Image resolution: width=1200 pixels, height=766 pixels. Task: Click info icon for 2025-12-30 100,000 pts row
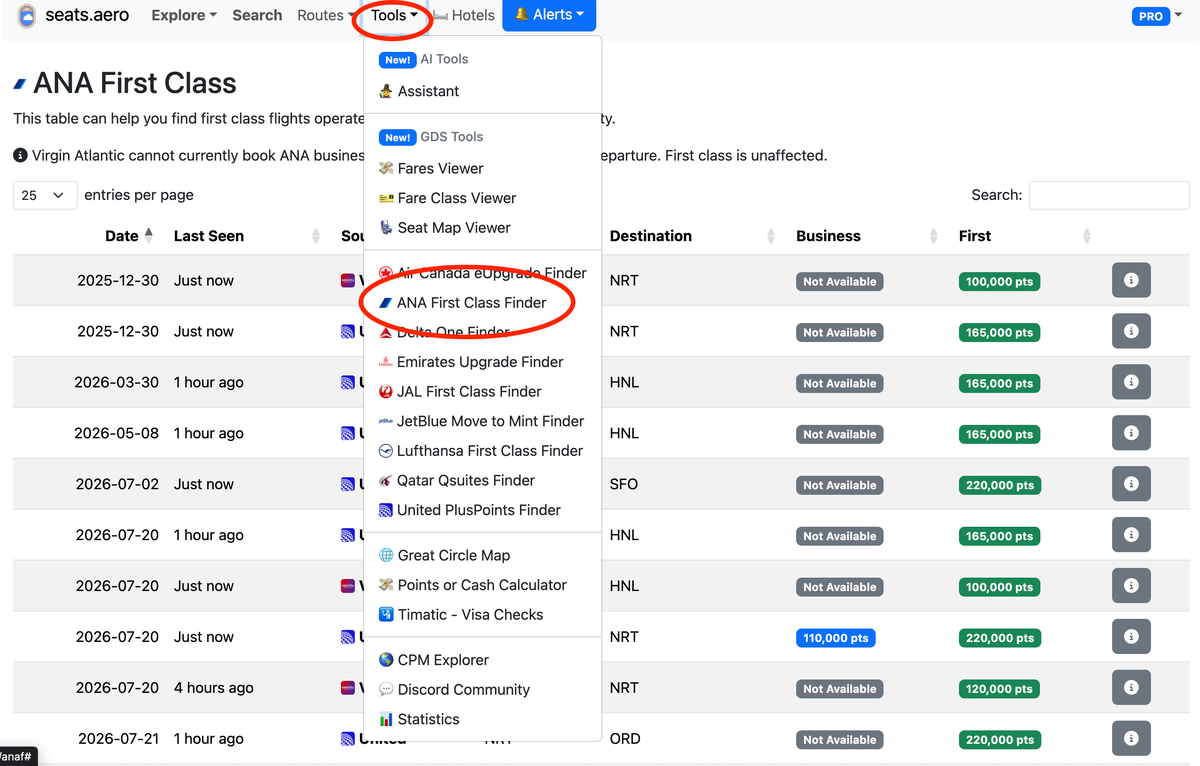click(1131, 281)
